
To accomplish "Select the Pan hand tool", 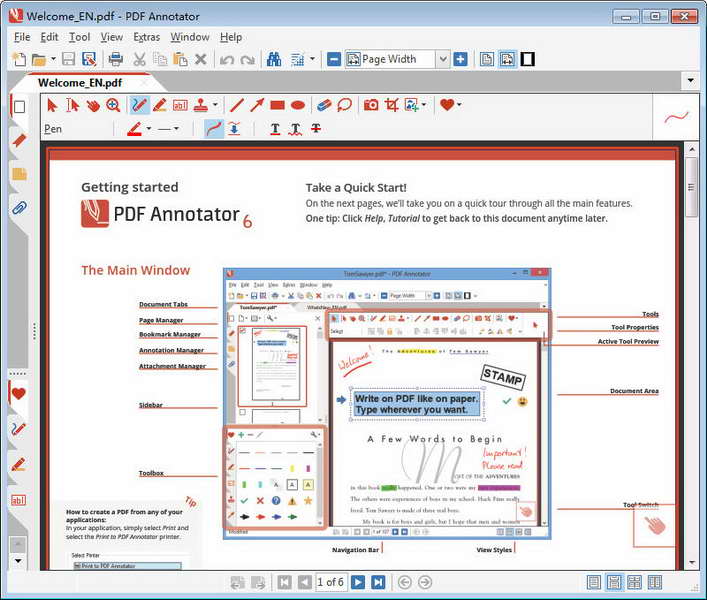I will point(93,105).
